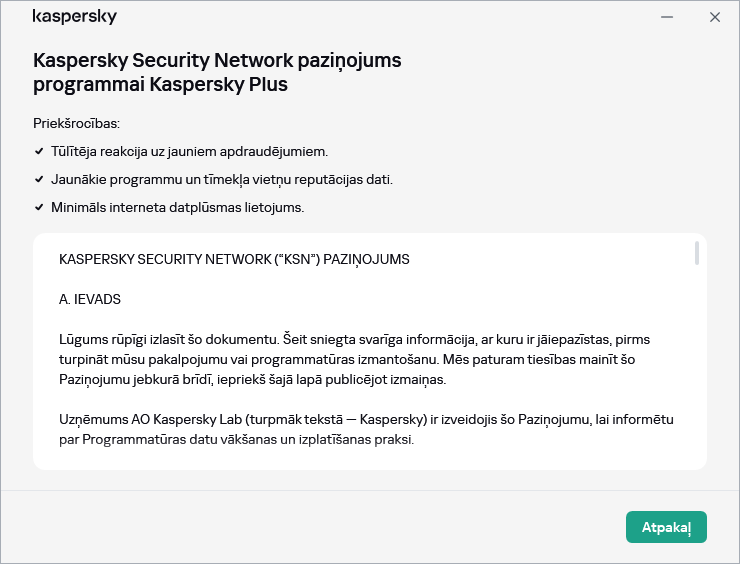This screenshot has height=564, width=740.
Task: Click "Tūlītēja reakcija uz jauniem apdraudējumiem" text
Action: click(x=189, y=152)
